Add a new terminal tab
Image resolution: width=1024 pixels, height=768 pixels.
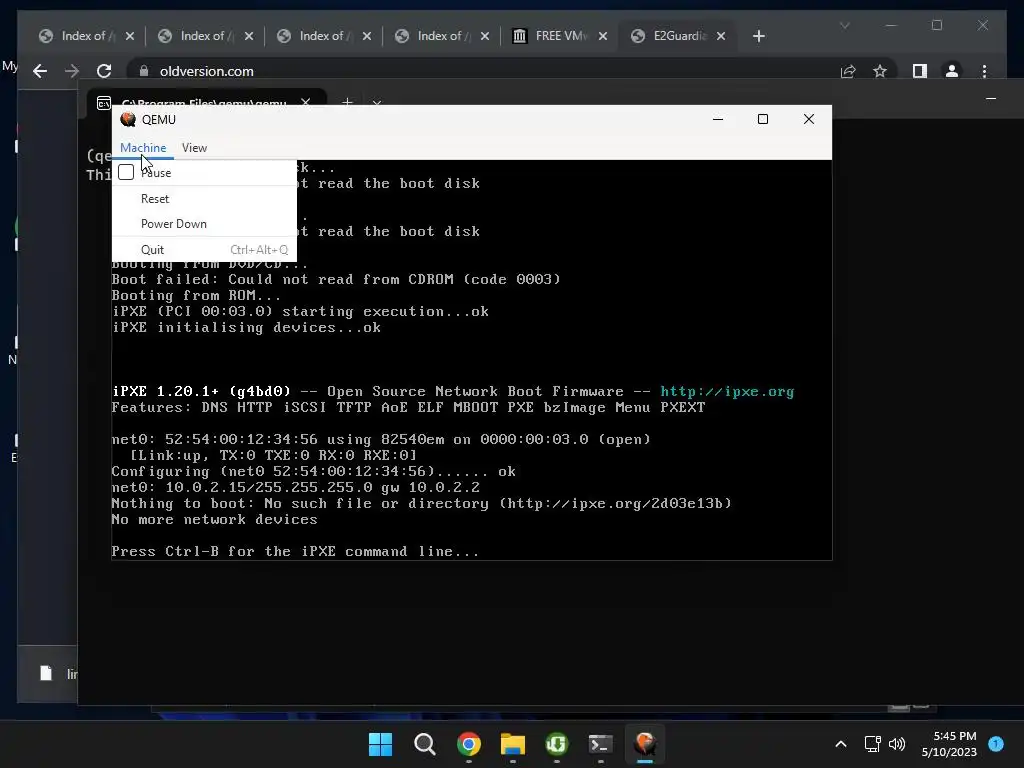tap(347, 102)
